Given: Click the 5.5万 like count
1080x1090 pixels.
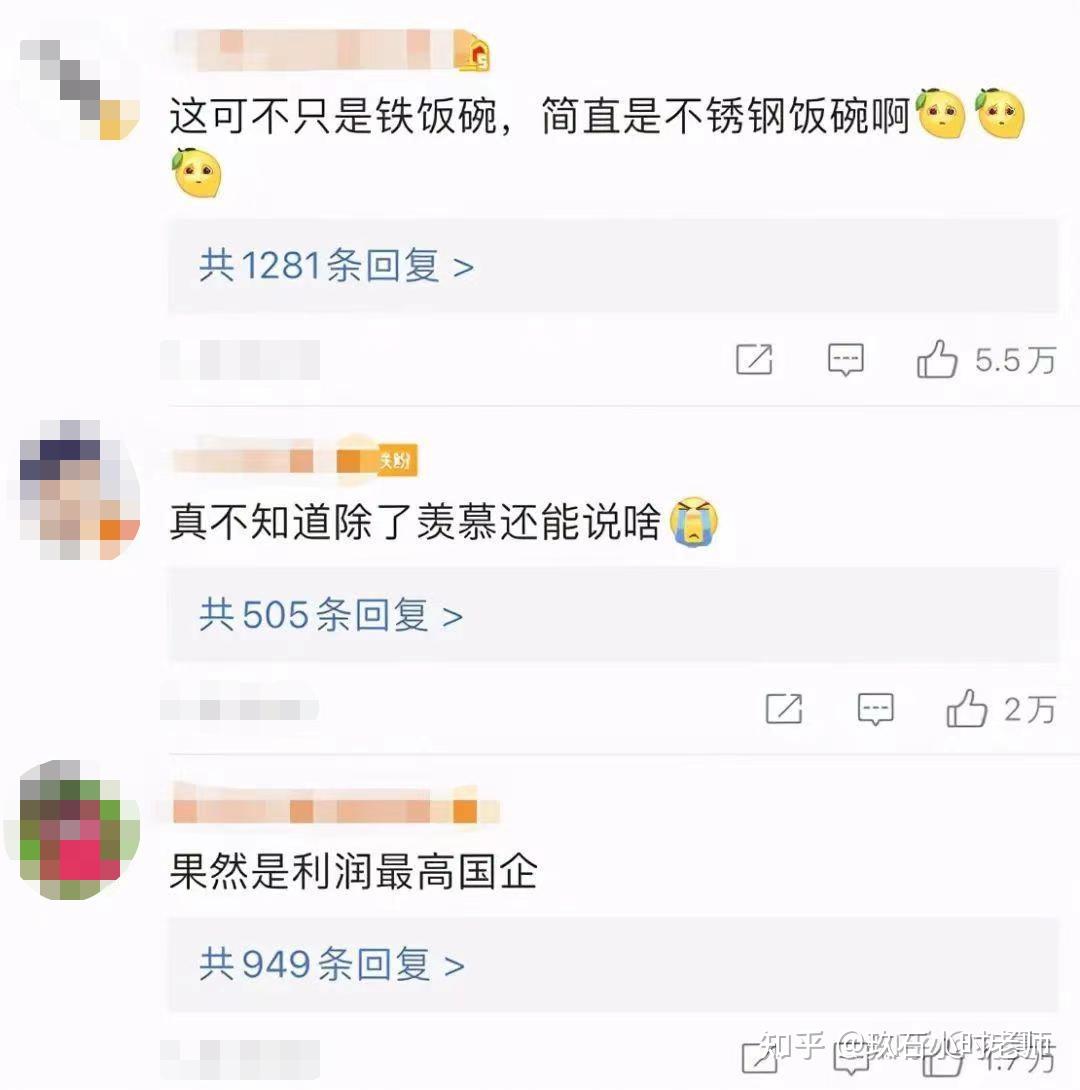Looking at the screenshot, I should [x=1015, y=360].
